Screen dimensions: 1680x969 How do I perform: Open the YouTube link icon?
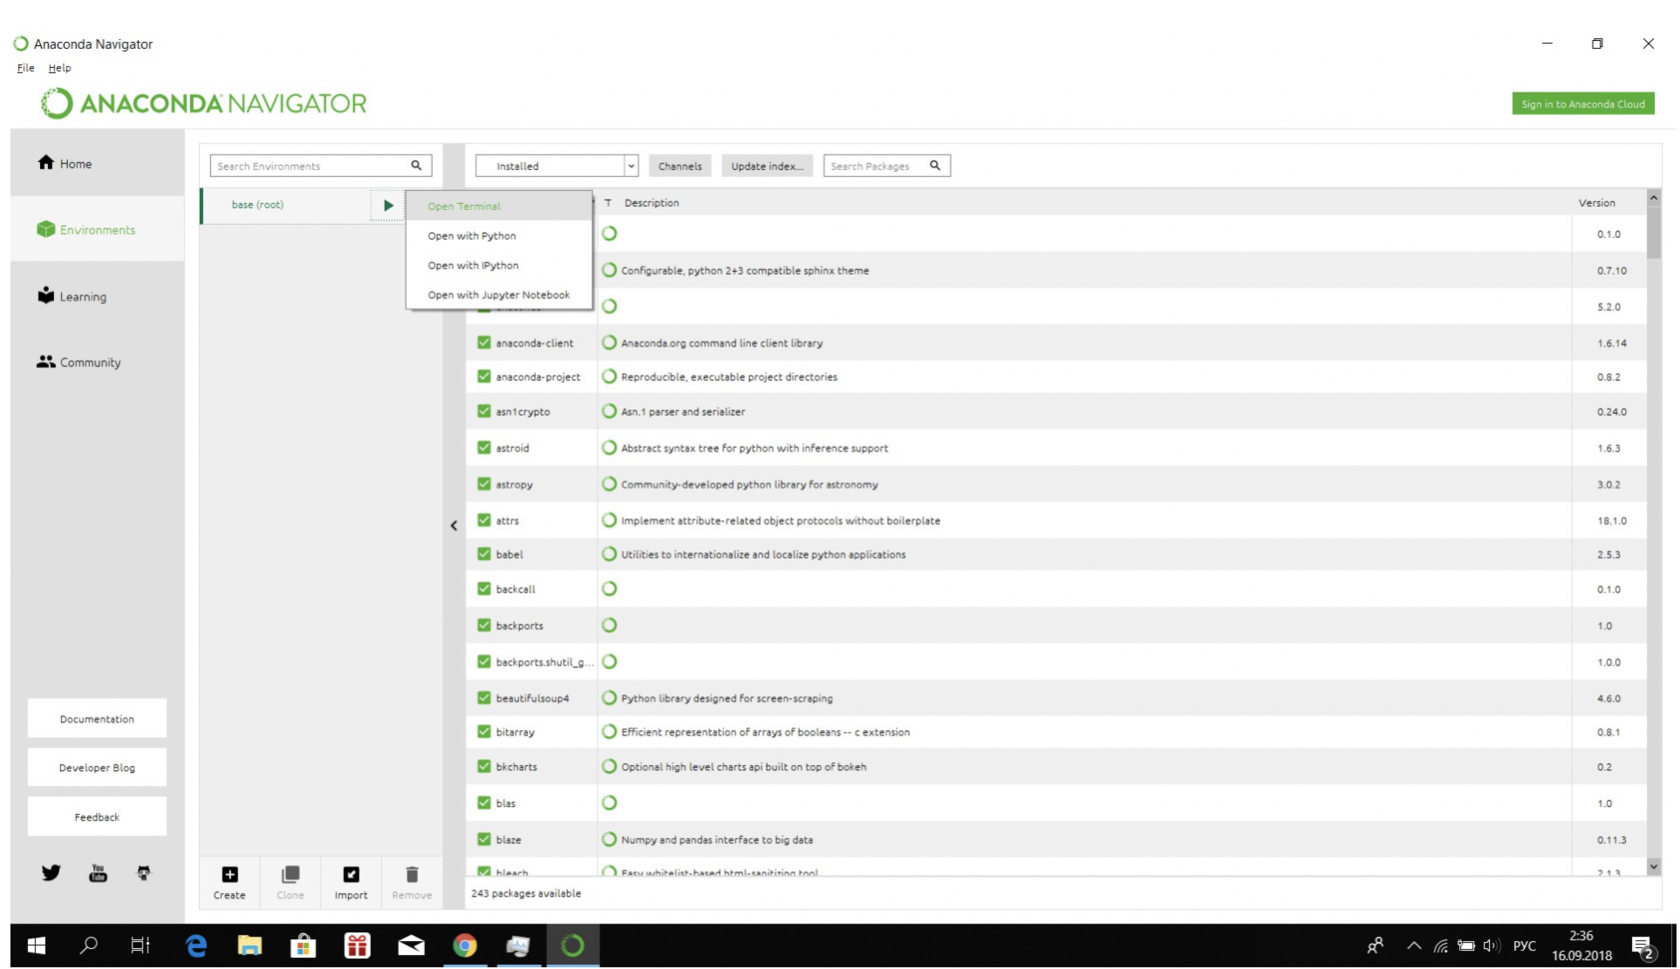[98, 873]
